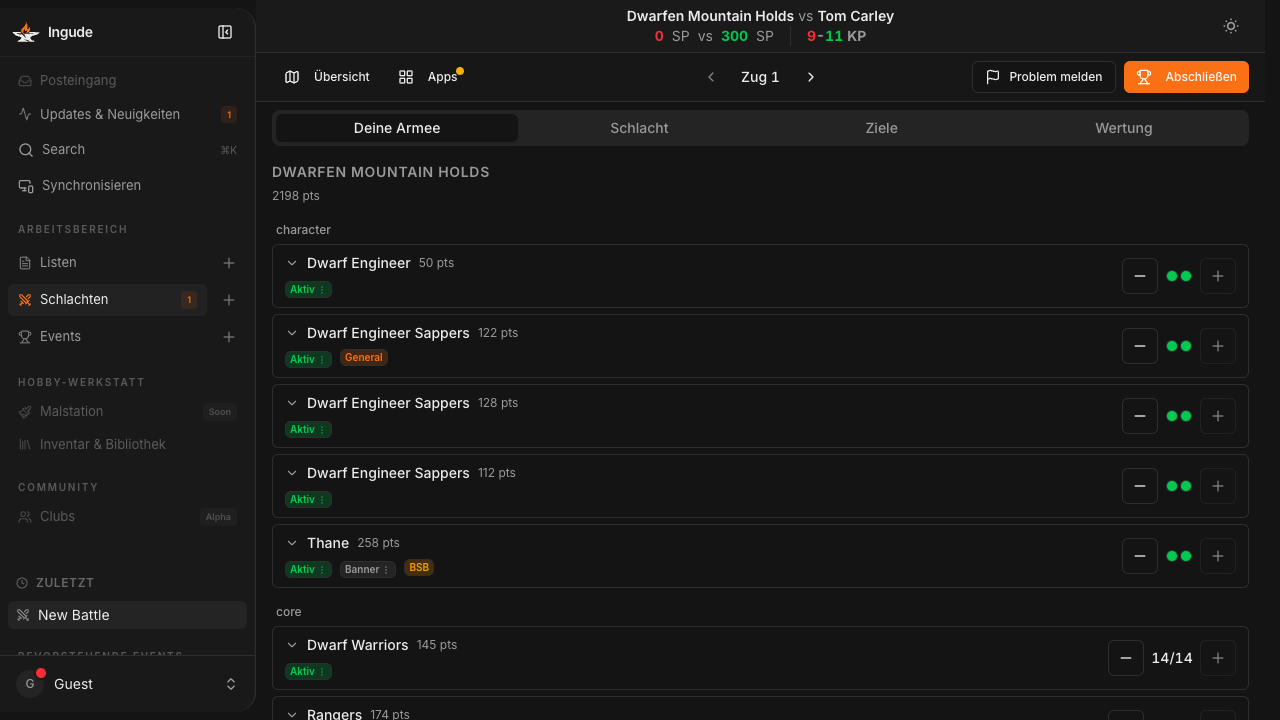This screenshot has width=1280, height=720.
Task: Open Updates & Neuigkeiten
Action: [127, 114]
